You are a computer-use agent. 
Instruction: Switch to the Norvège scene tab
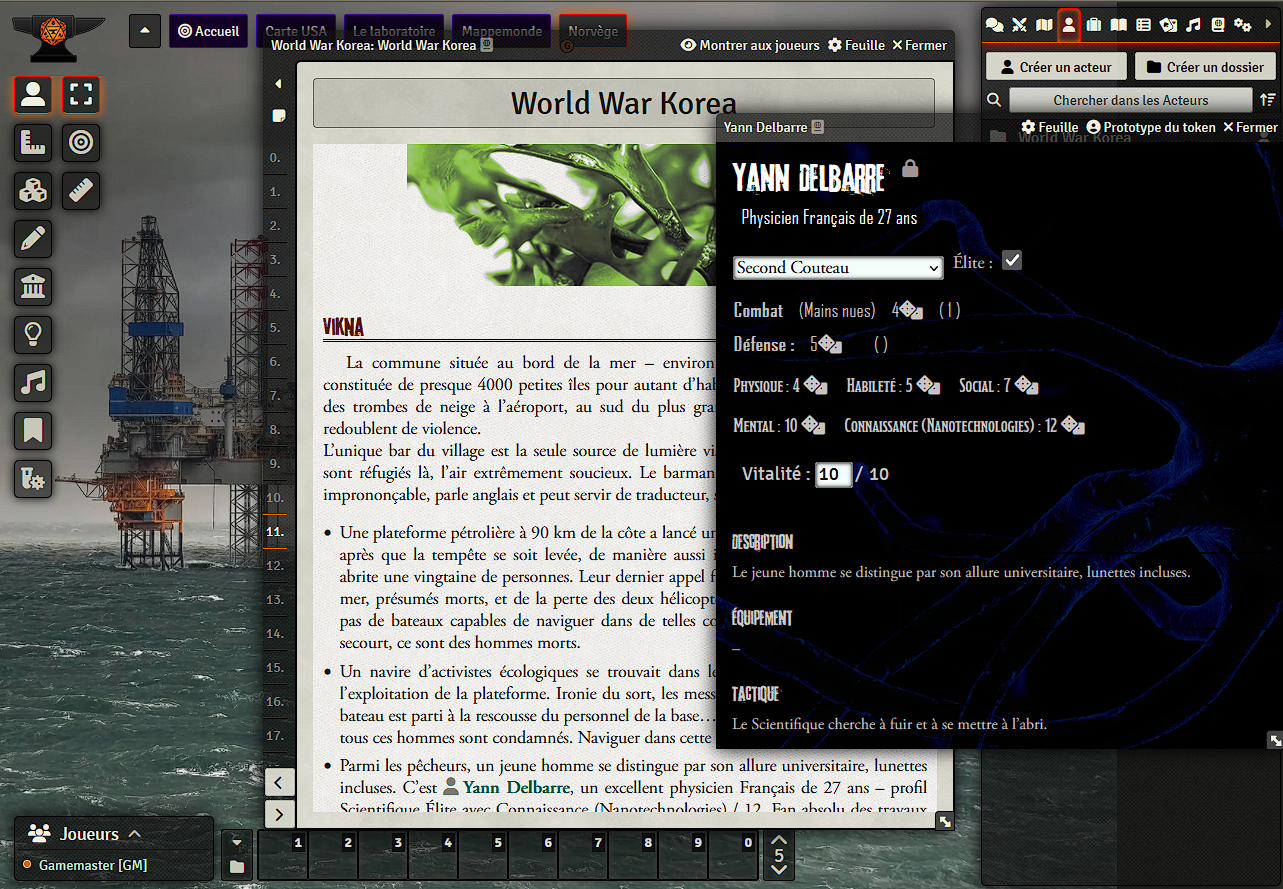593,31
